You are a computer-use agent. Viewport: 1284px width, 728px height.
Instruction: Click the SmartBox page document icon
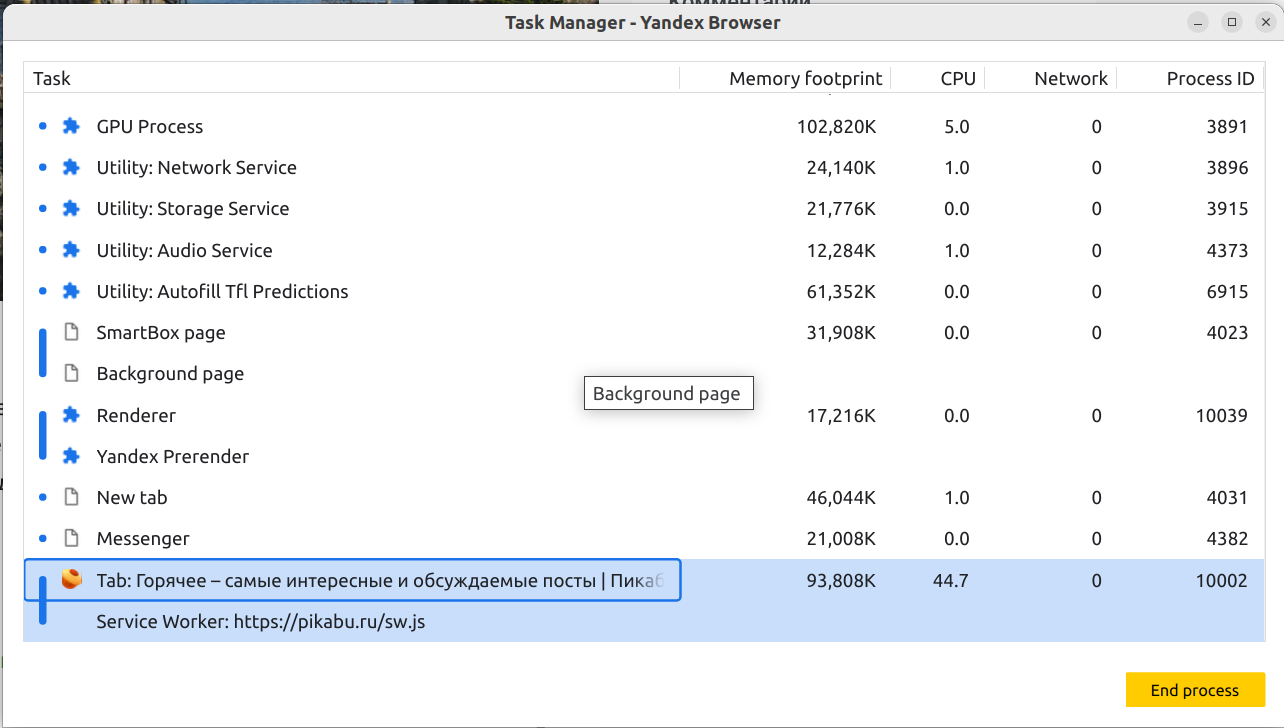click(71, 332)
